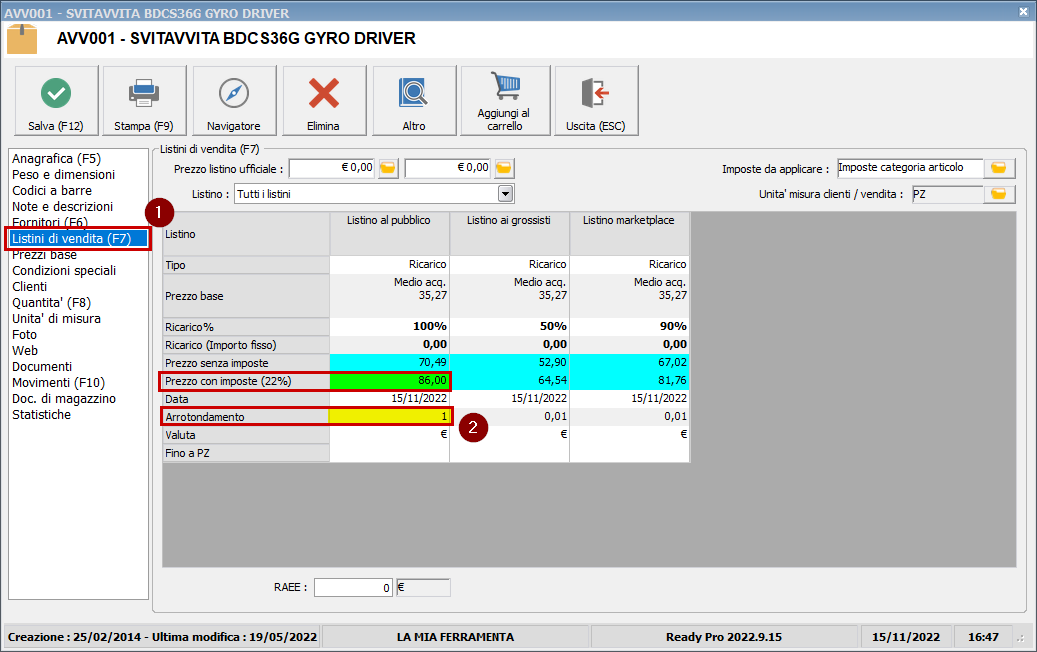Select the 70,49 Prezzo senza imposte cell

click(x=390, y=362)
